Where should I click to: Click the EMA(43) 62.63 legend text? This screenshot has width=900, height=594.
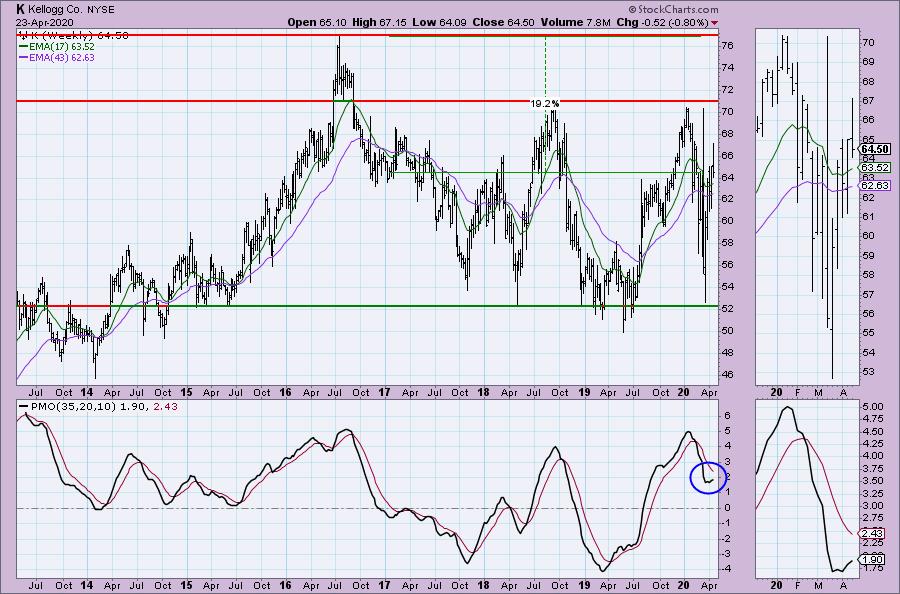[x=61, y=57]
